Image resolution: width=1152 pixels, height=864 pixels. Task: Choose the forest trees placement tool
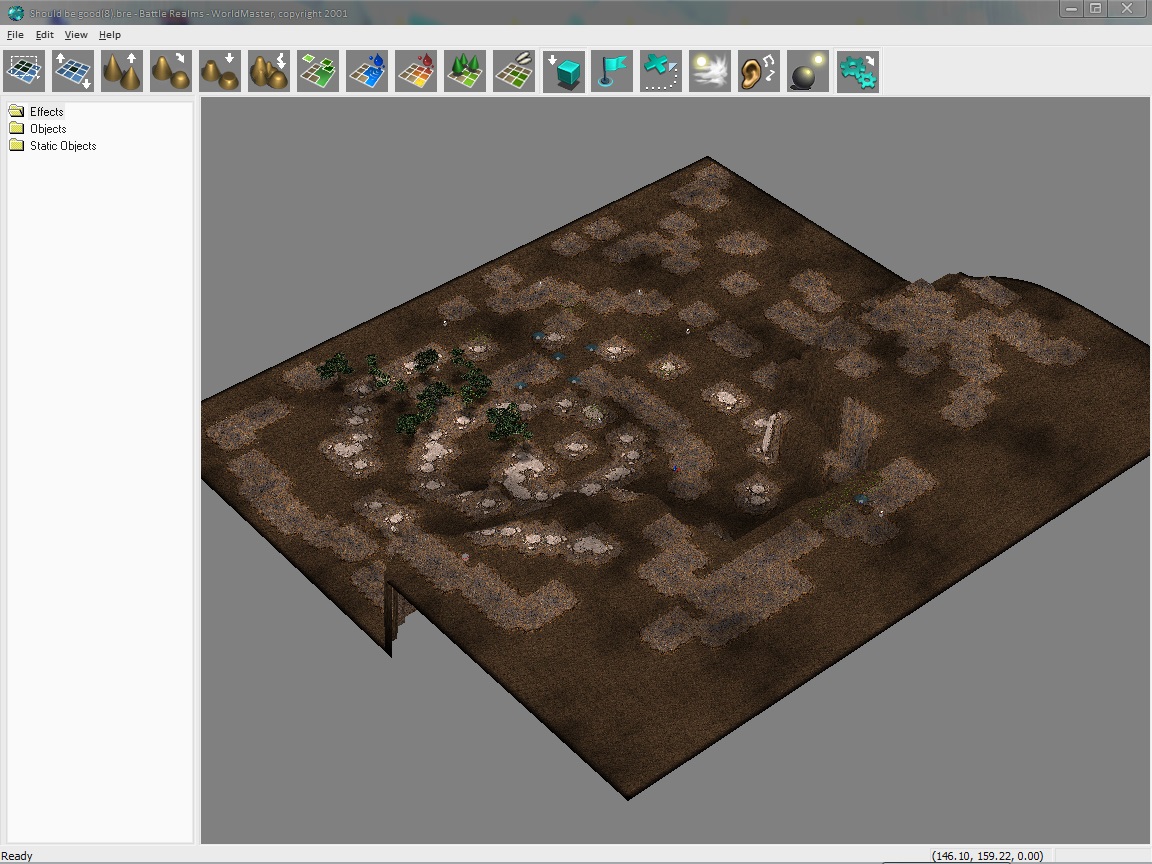point(465,71)
